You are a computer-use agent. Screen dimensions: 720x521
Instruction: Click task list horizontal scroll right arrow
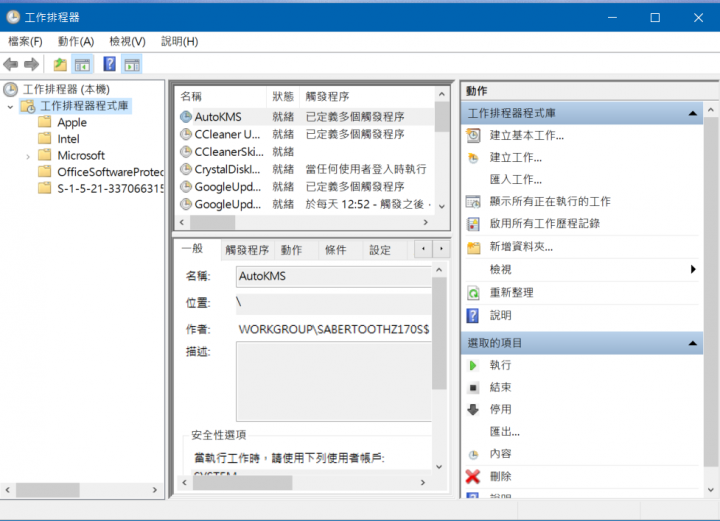426,223
